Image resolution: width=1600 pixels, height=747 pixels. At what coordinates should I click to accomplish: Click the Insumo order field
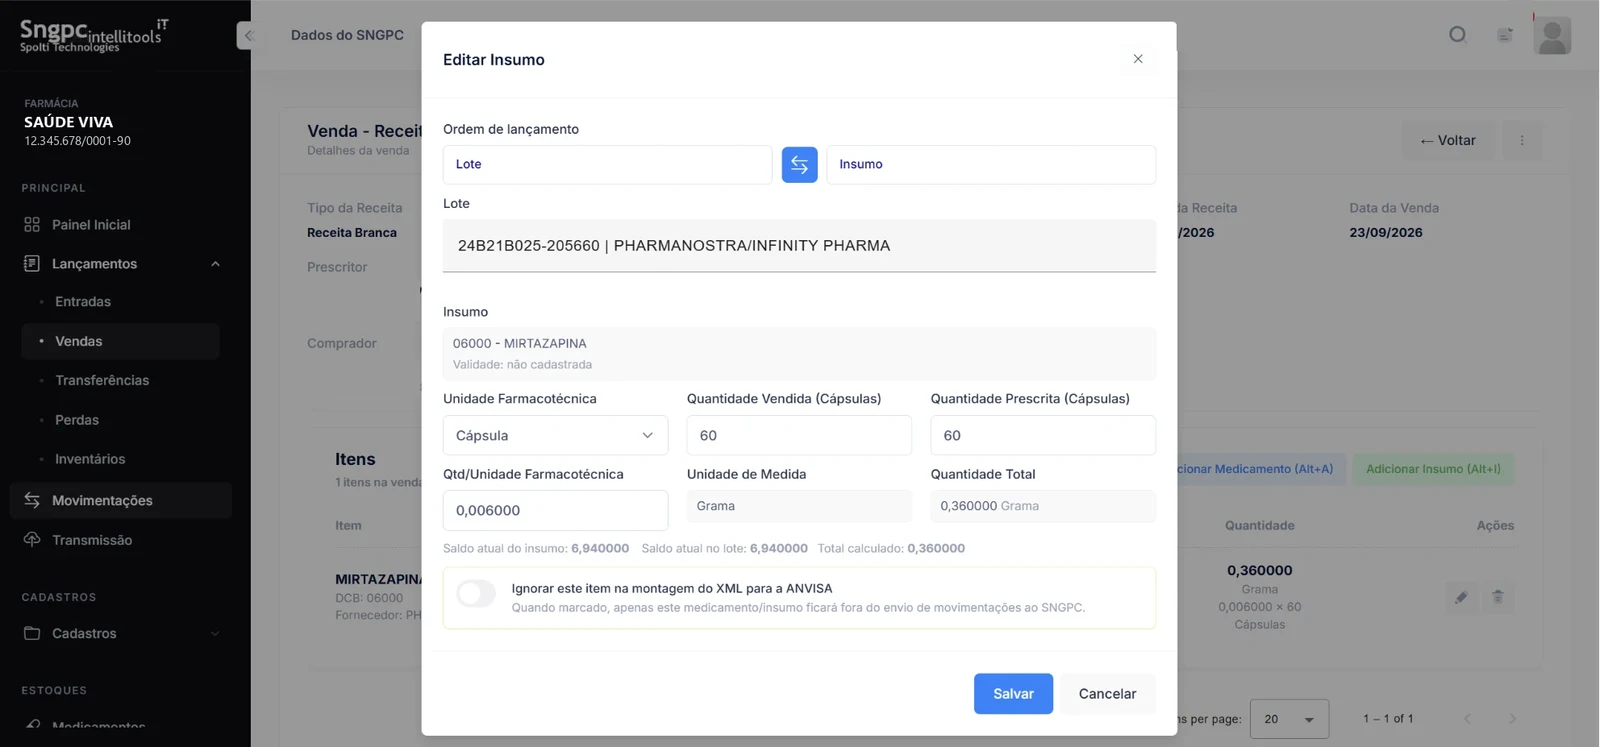pos(991,165)
